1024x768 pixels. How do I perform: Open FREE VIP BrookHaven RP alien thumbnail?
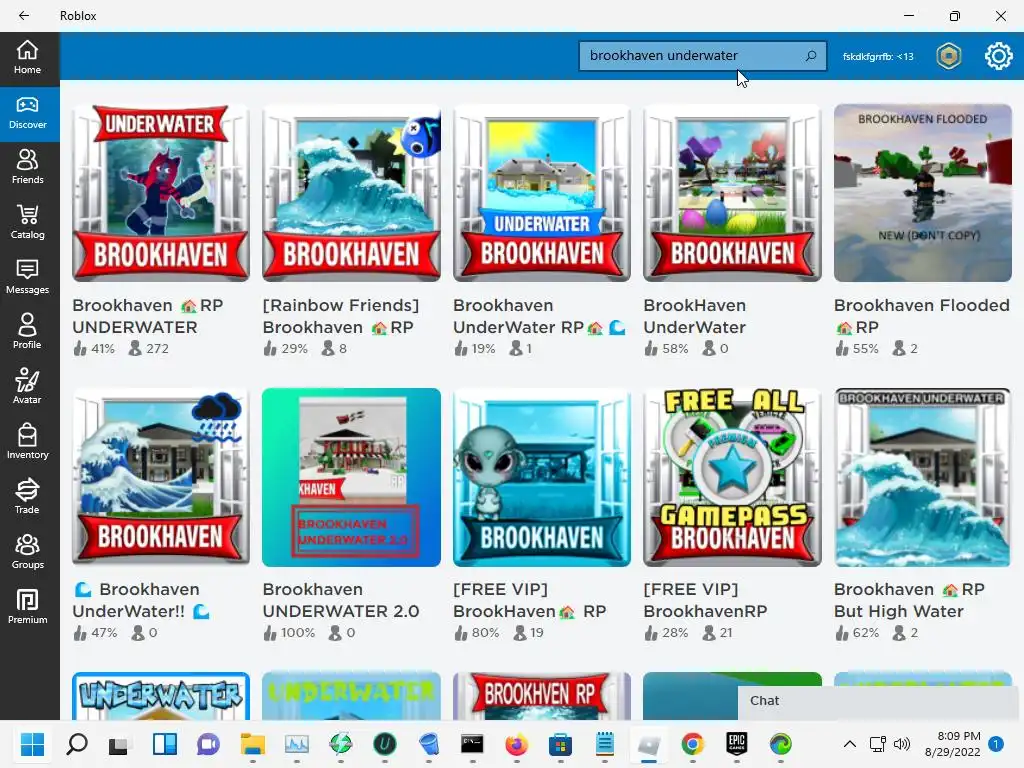[542, 477]
